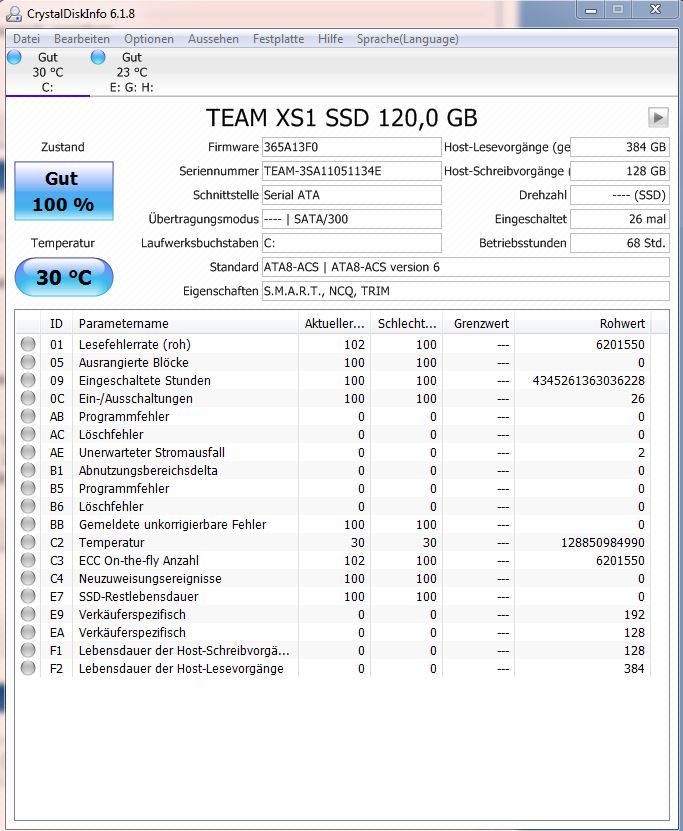Click the blue status orb of E: G: H:
The height and width of the screenshot is (831, 683).
click(x=98, y=57)
